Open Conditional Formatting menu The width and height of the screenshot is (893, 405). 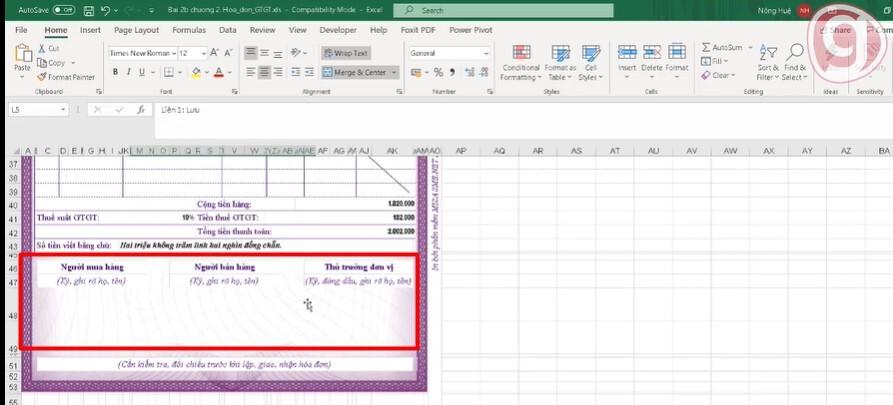[521, 63]
